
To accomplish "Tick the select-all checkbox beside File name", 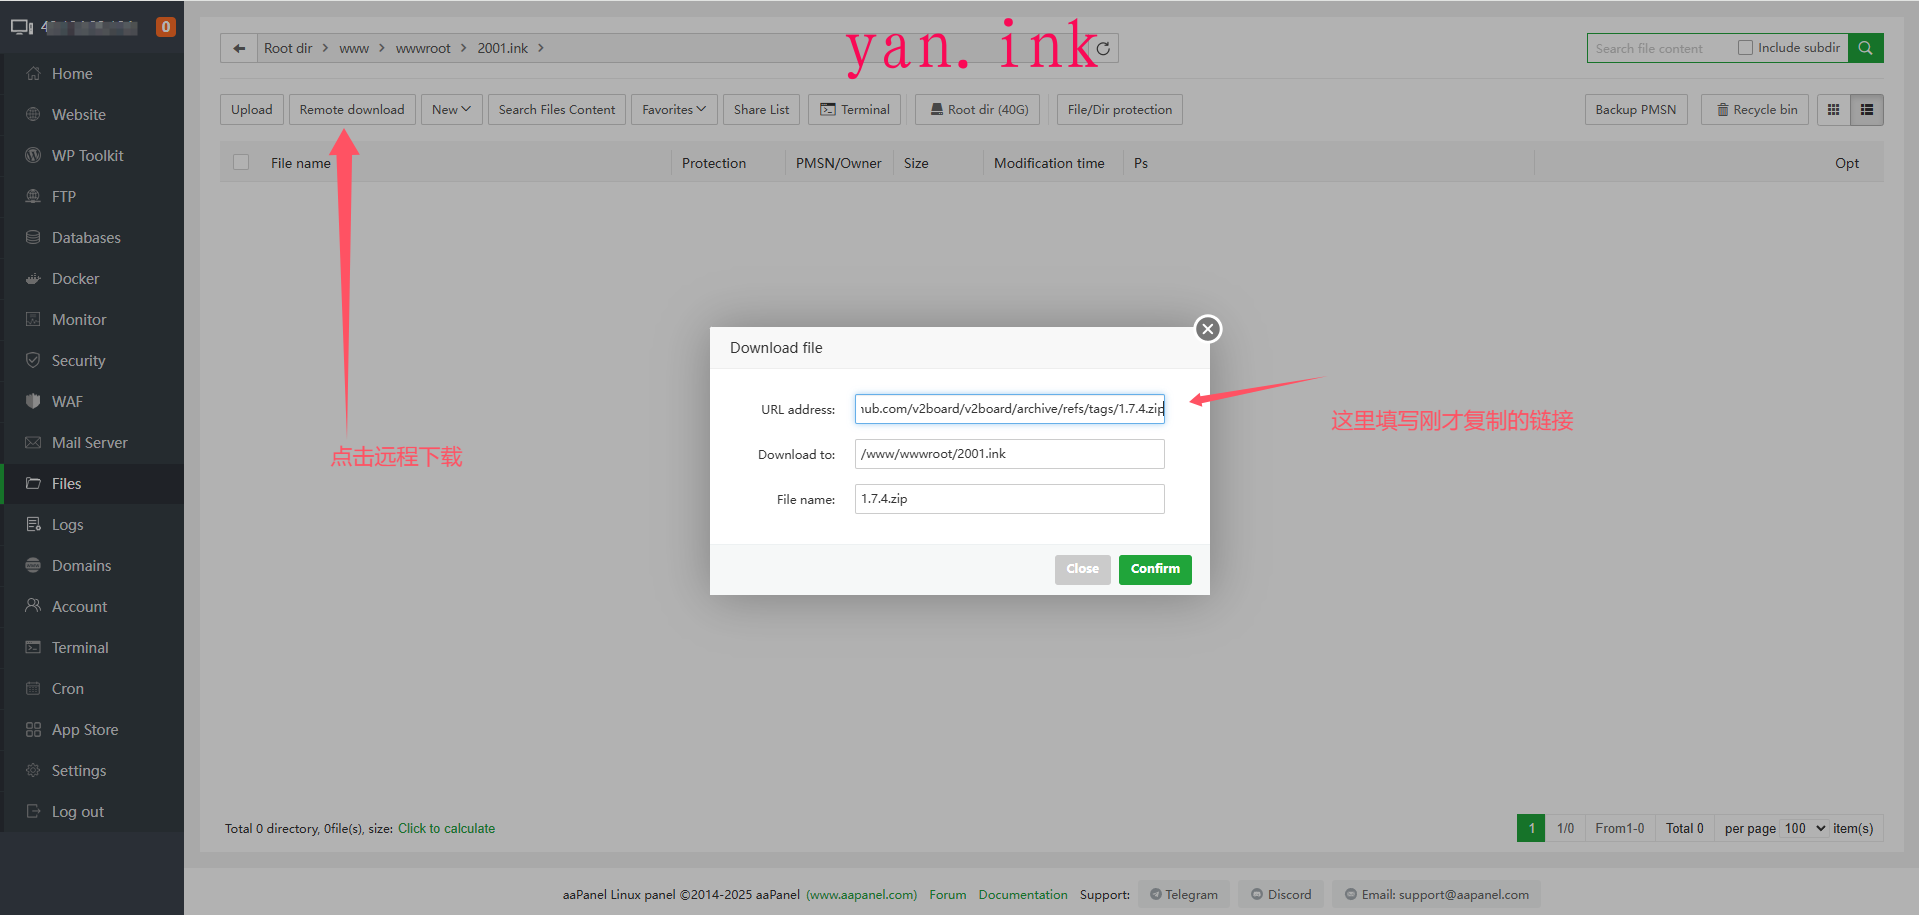I will point(241,162).
